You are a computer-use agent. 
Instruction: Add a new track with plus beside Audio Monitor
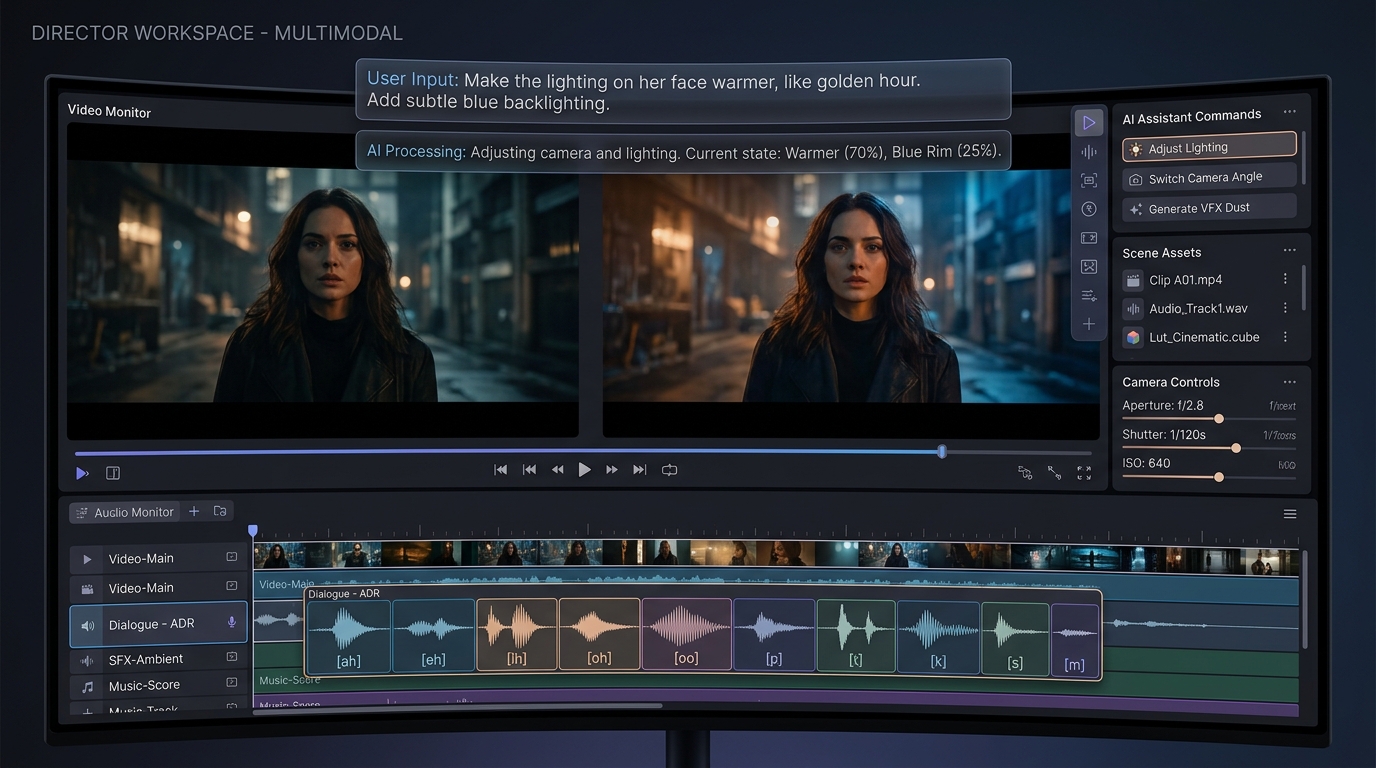click(x=194, y=511)
